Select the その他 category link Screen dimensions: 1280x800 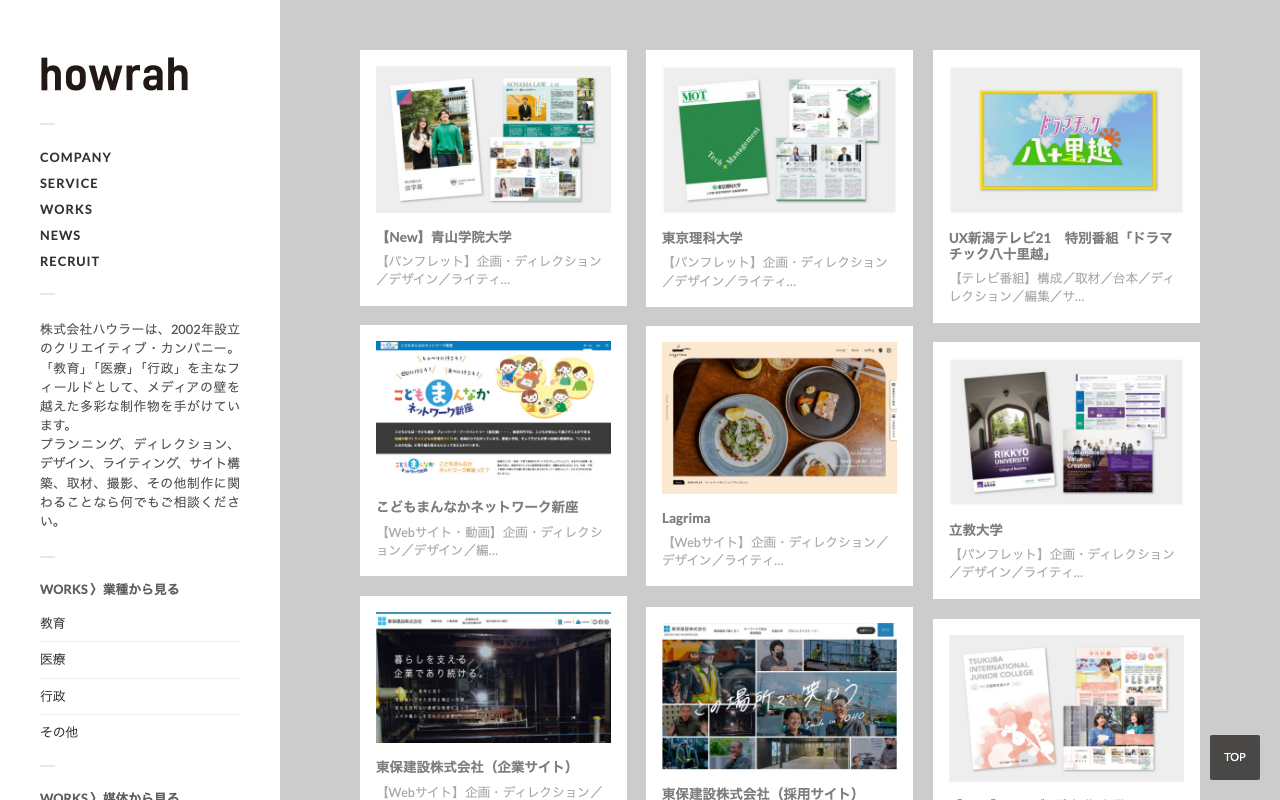59,732
